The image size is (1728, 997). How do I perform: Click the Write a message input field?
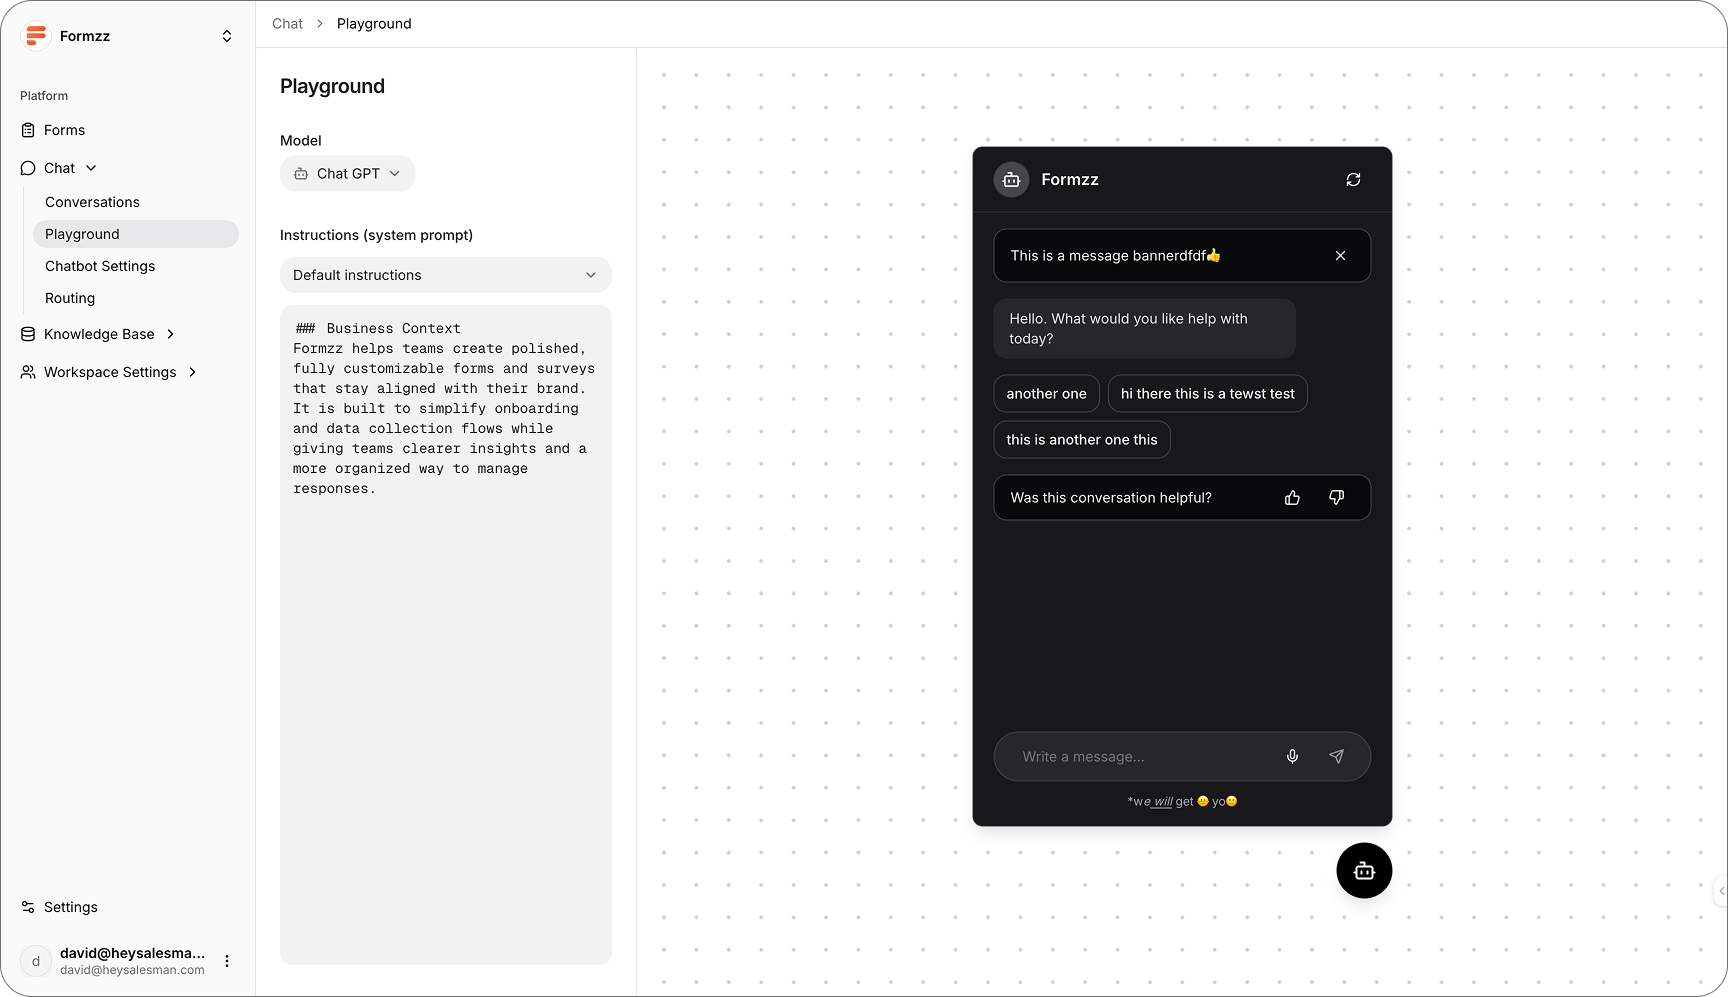pyautogui.click(x=1140, y=757)
